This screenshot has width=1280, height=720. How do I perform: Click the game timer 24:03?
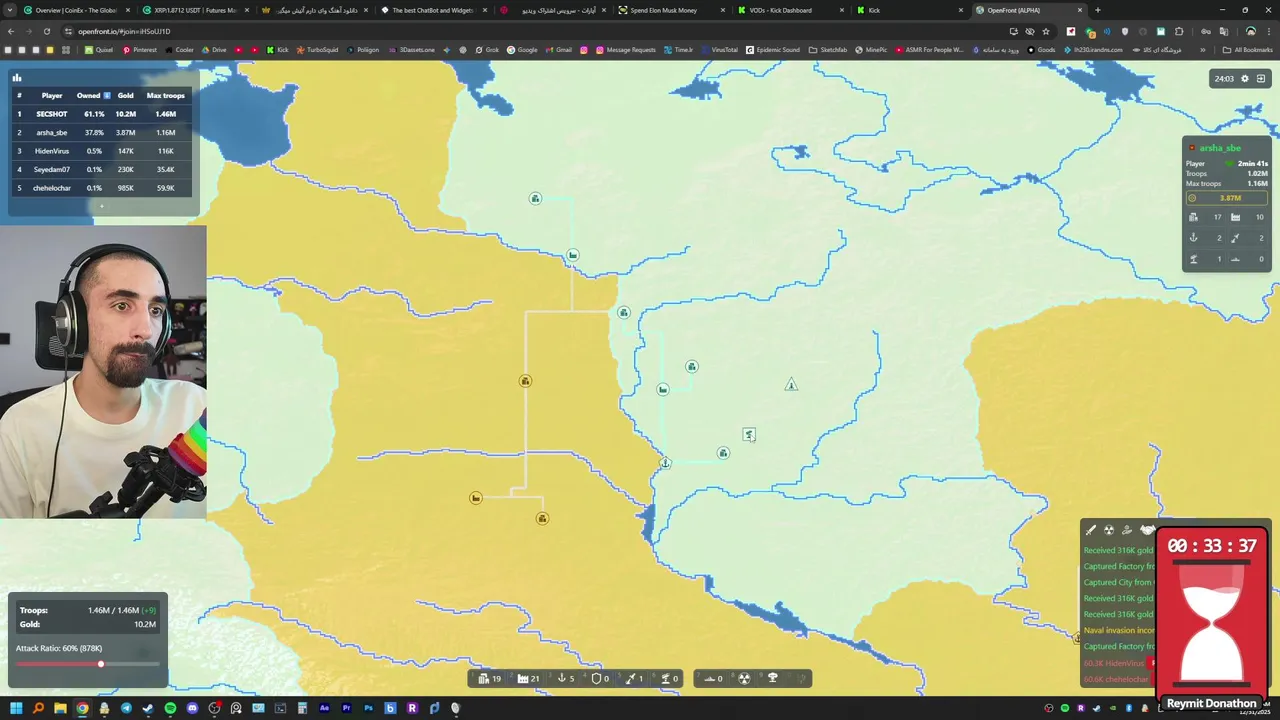(x=1224, y=78)
